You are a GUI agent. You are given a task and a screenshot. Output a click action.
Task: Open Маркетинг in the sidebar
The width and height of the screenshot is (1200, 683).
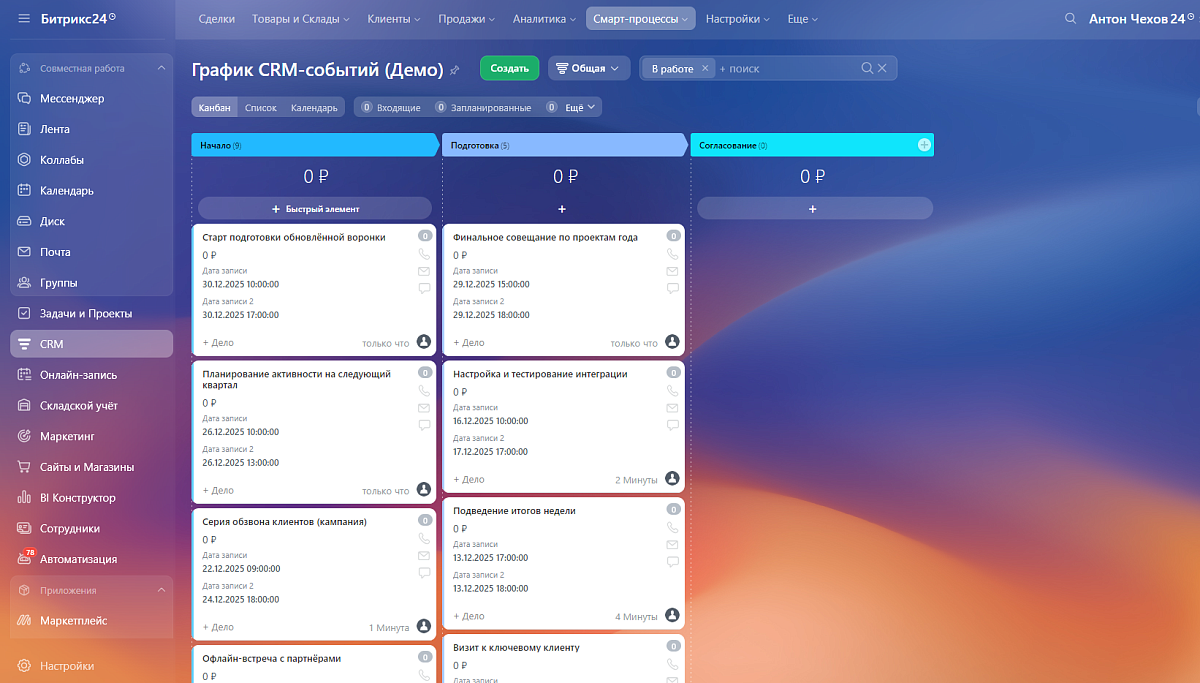tap(70, 436)
